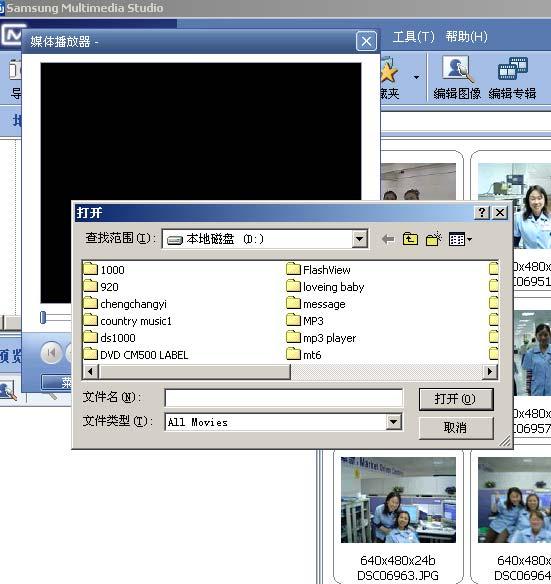Go back to previous folder in Open dialog
This screenshot has height=584, width=551.
pyautogui.click(x=388, y=239)
